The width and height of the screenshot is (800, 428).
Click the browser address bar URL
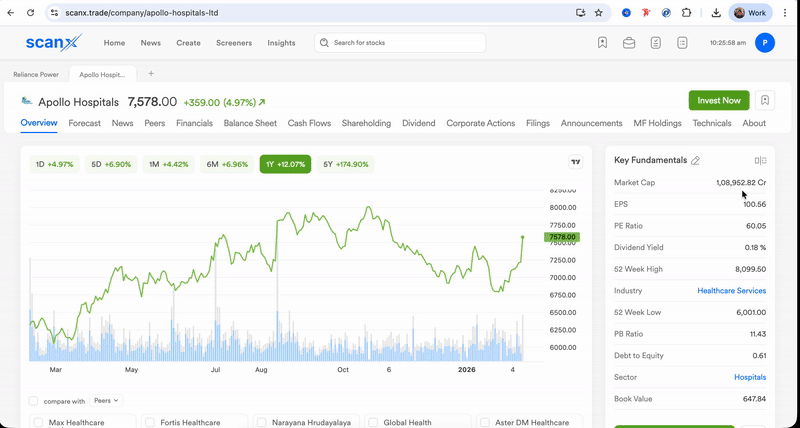(142, 13)
